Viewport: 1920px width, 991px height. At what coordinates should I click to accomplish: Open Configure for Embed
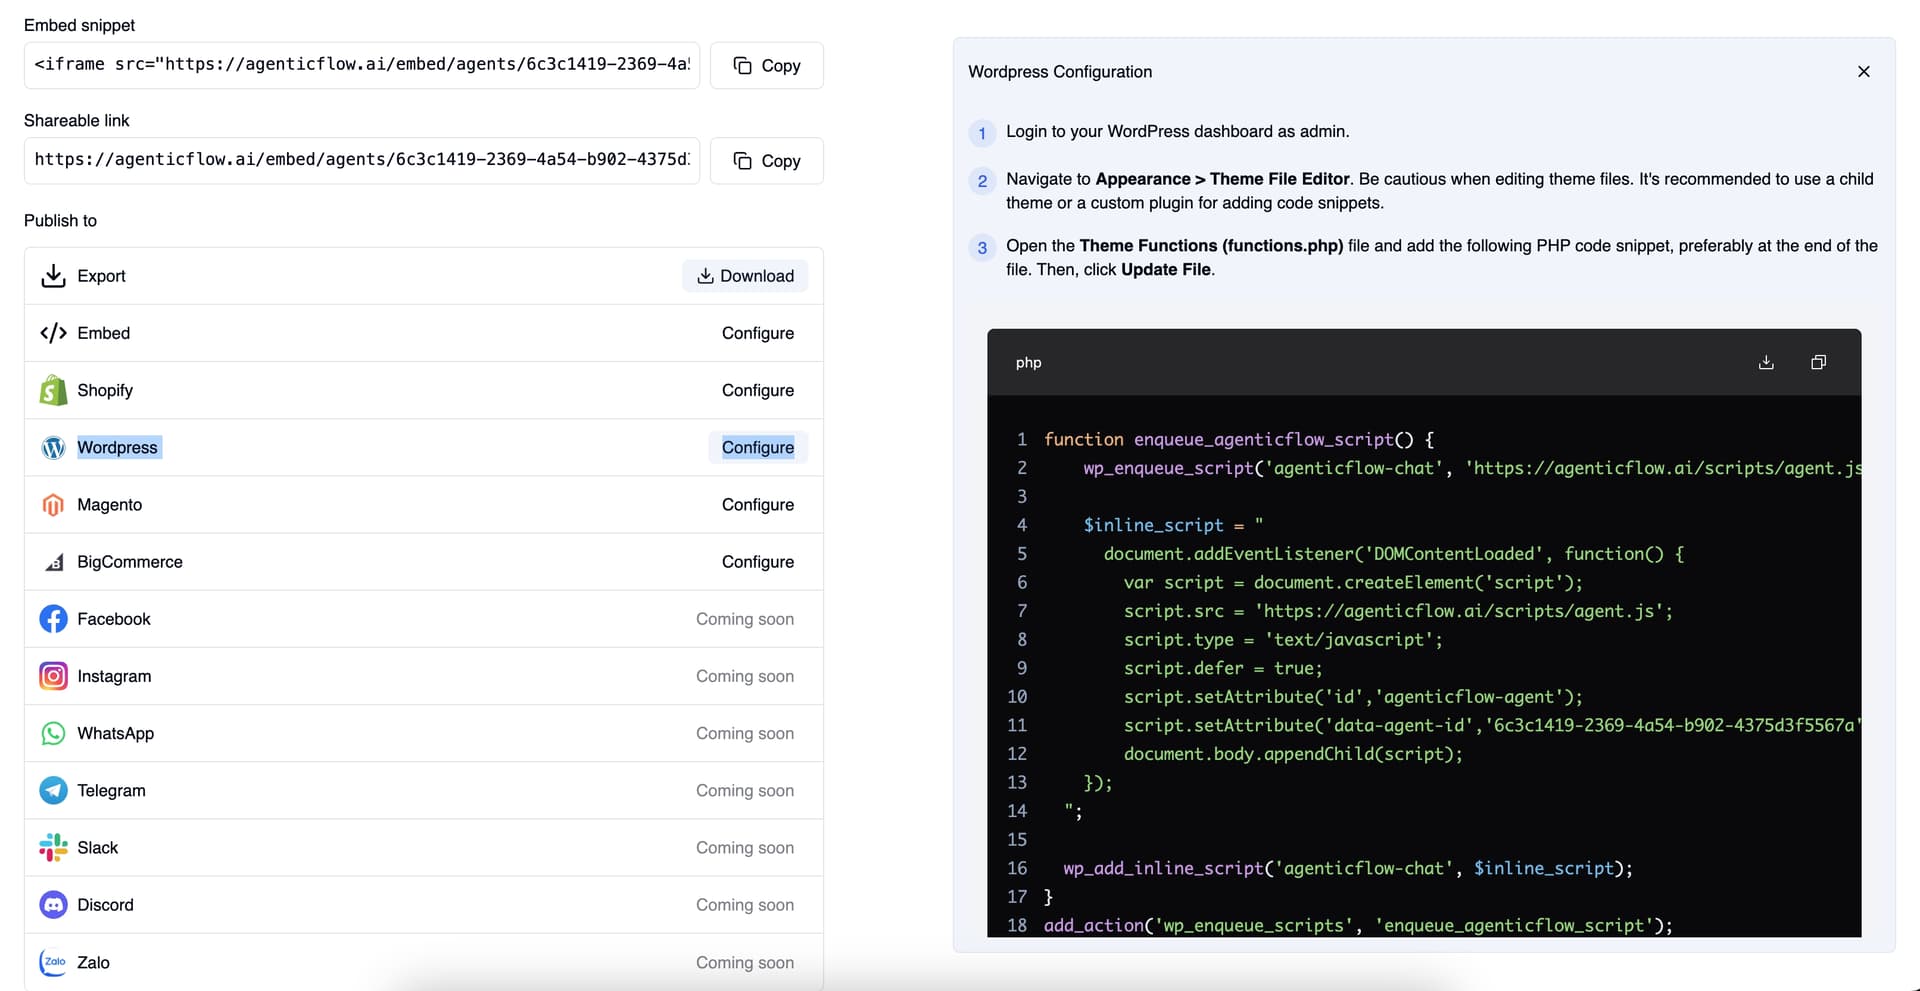[757, 333]
